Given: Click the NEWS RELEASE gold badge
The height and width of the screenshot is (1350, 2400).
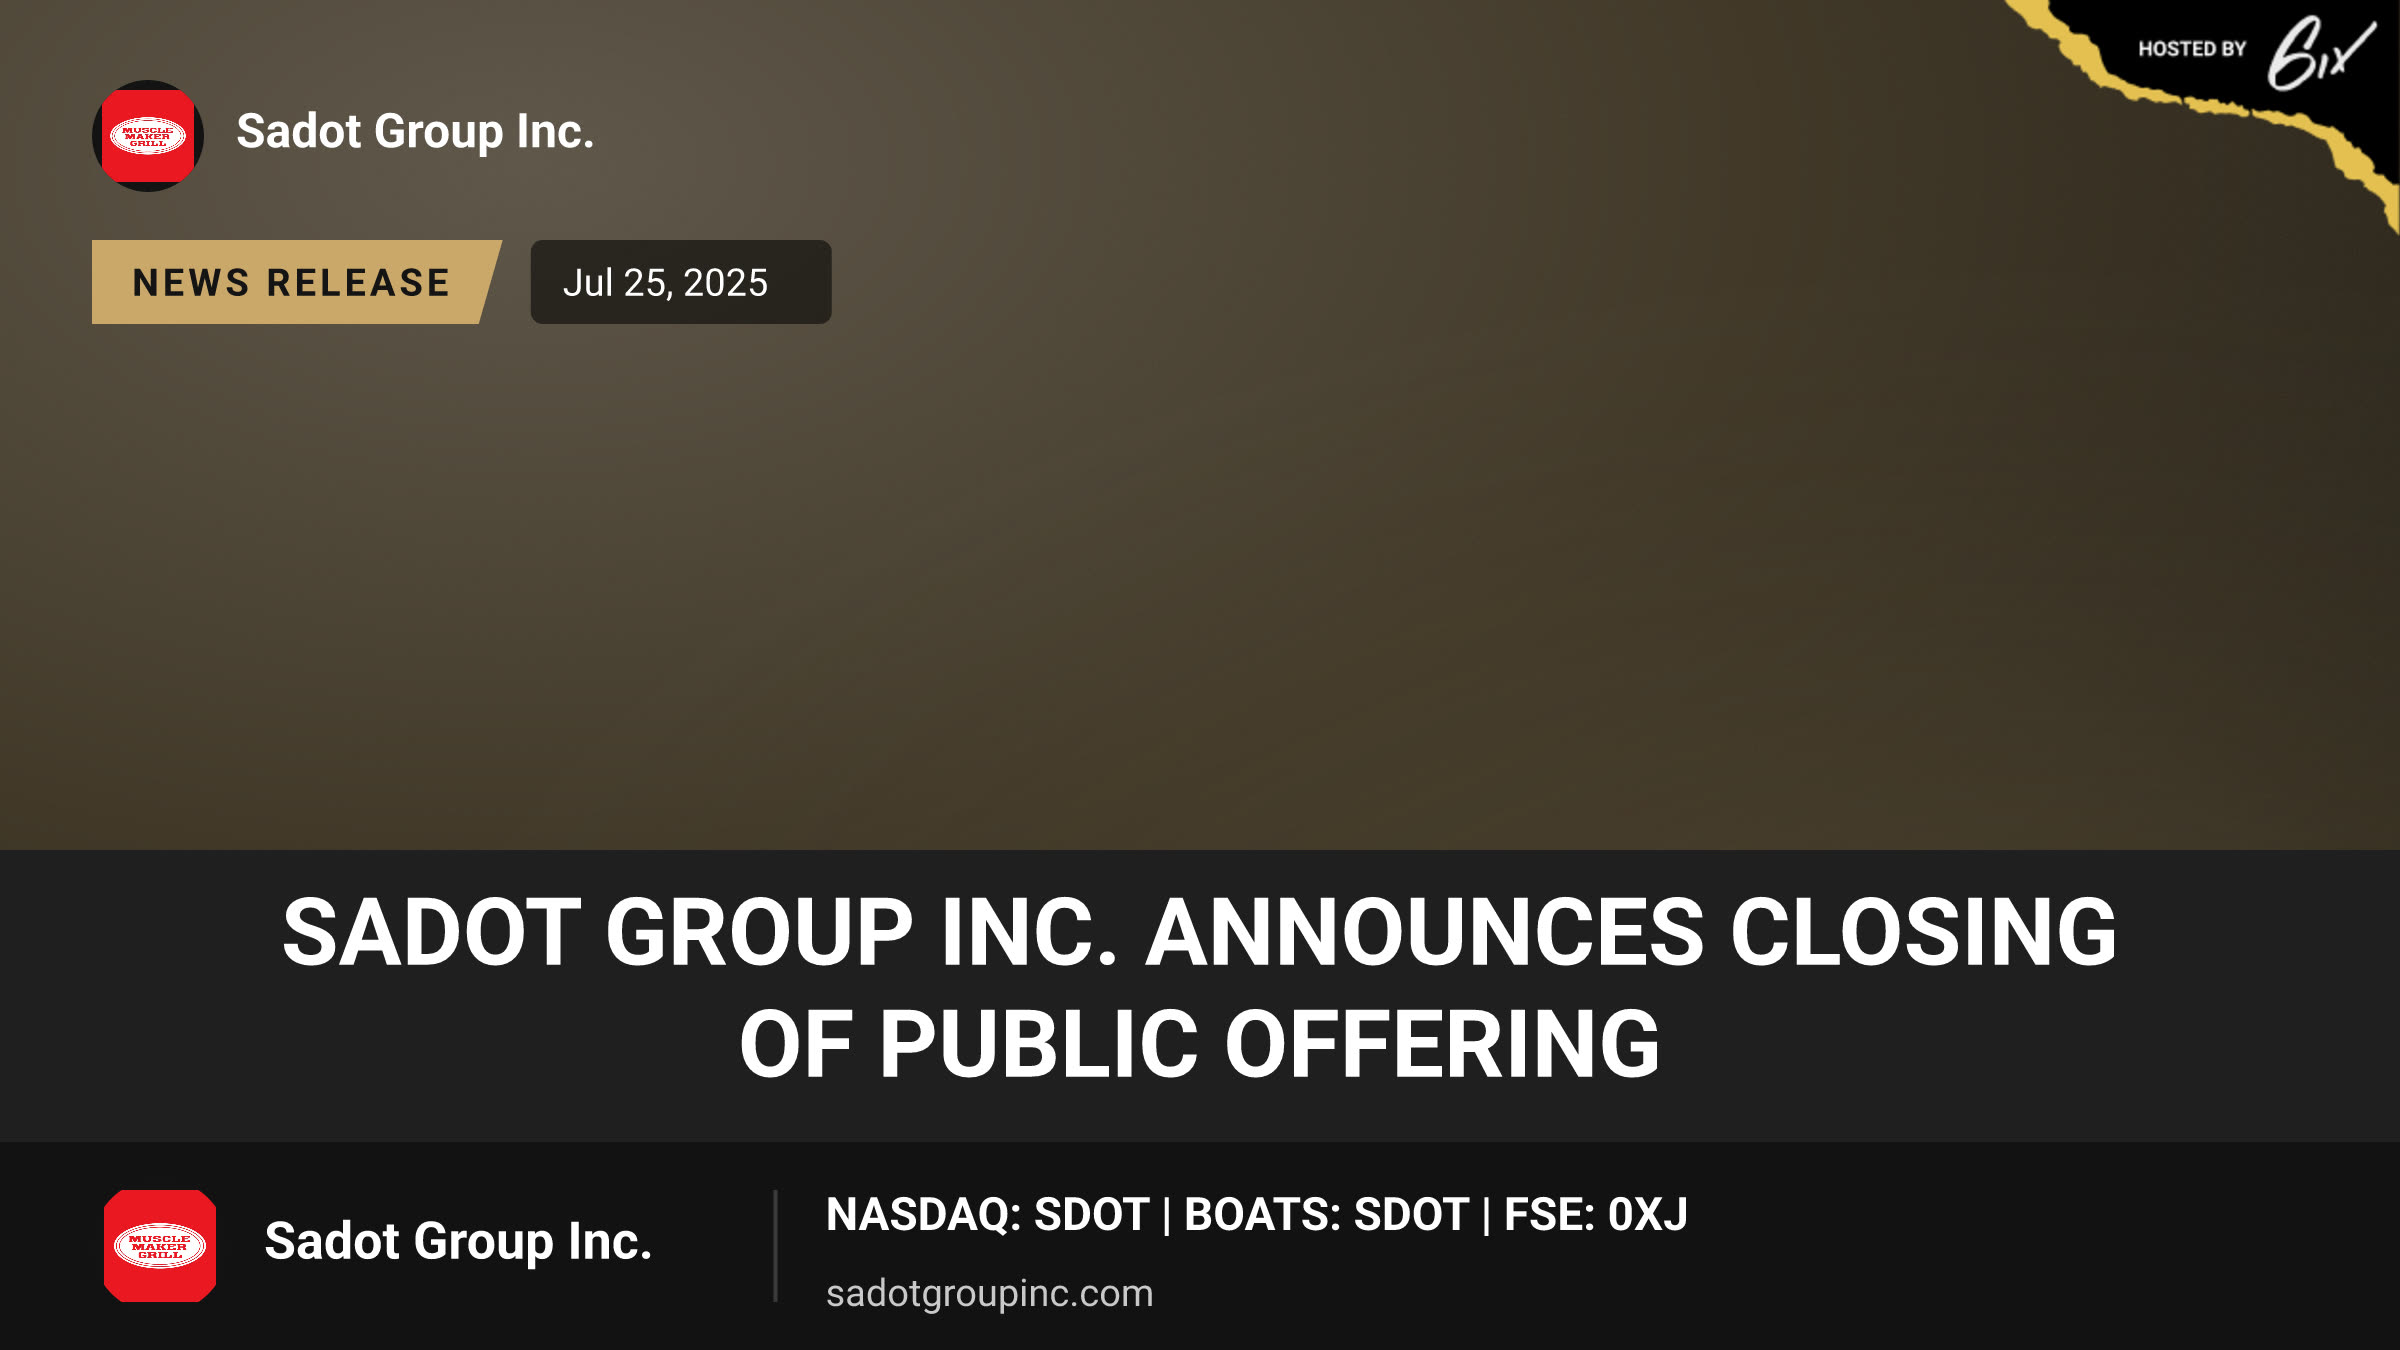Looking at the screenshot, I should pyautogui.click(x=296, y=282).
